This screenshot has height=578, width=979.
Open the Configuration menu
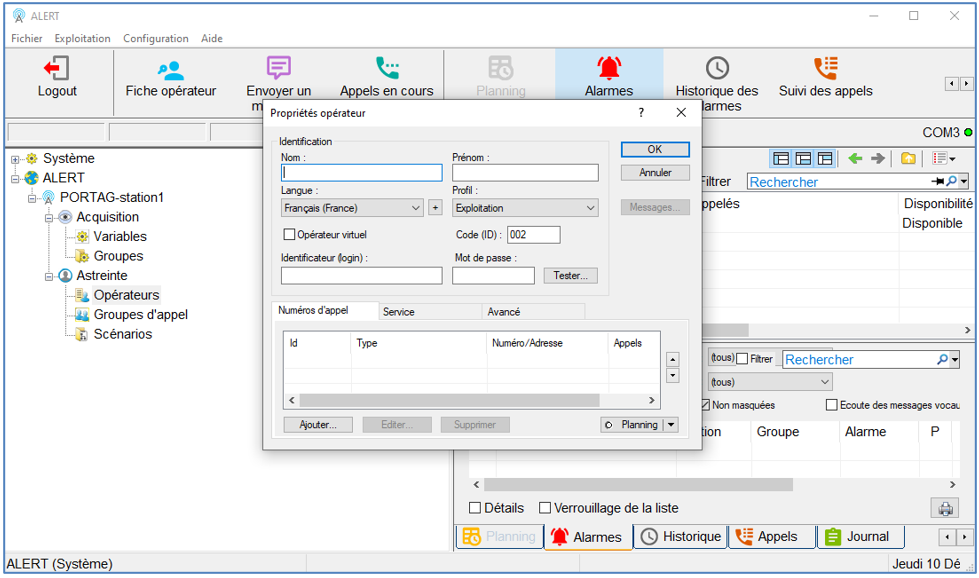click(x=155, y=38)
